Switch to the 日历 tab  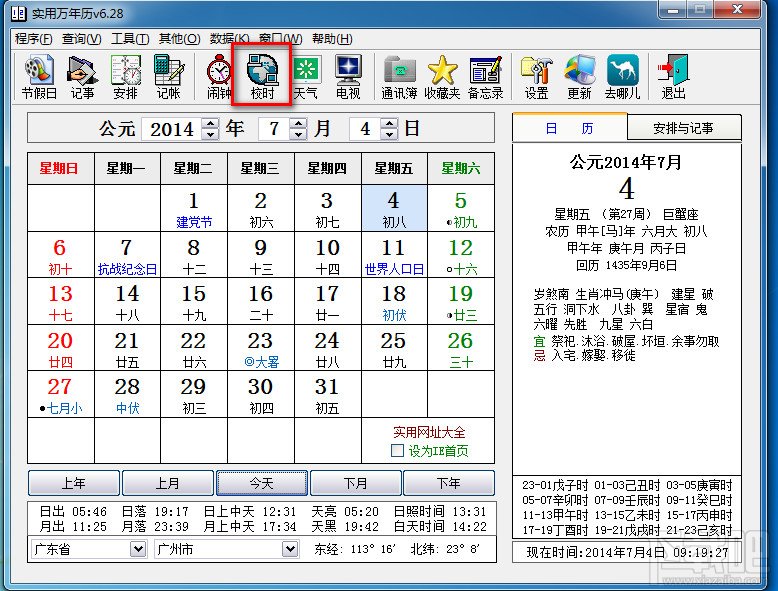pyautogui.click(x=570, y=128)
